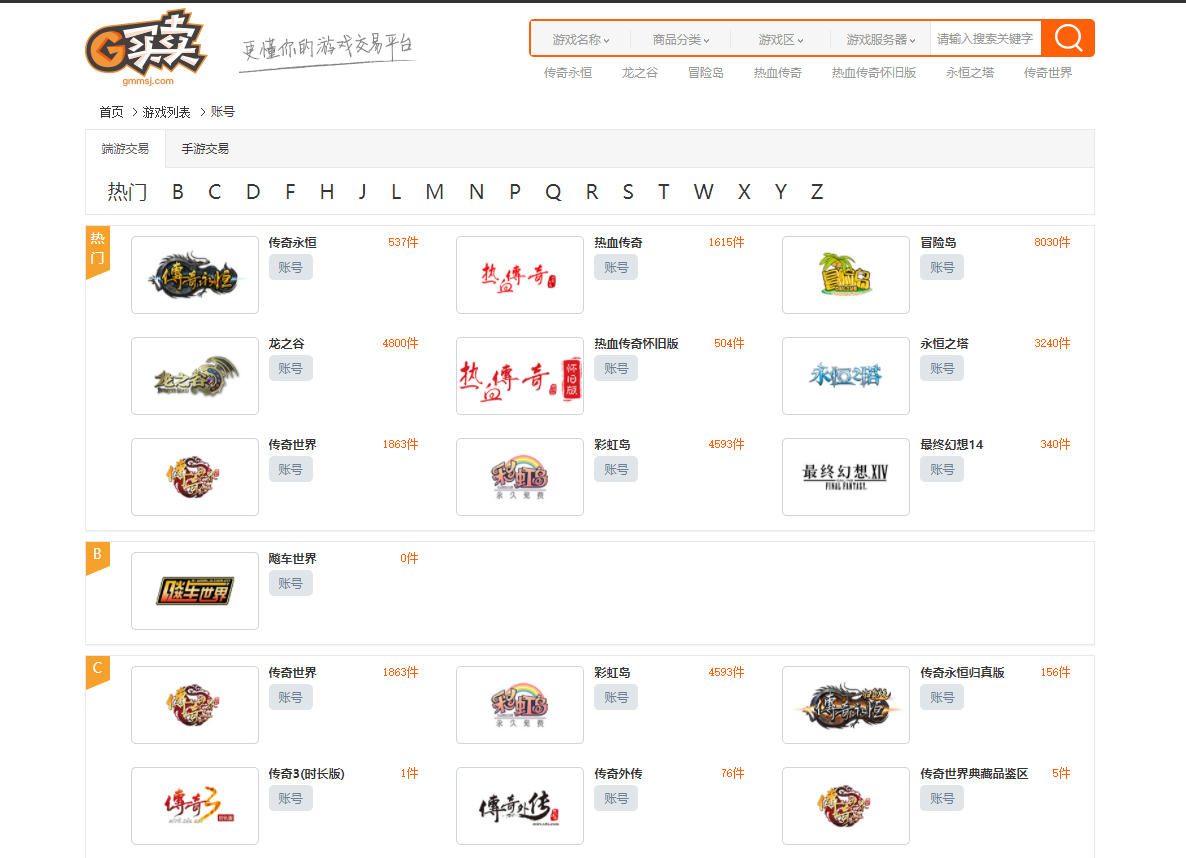Select letter C in the alphabet filter
The width and height of the screenshot is (1186, 858).
(215, 191)
